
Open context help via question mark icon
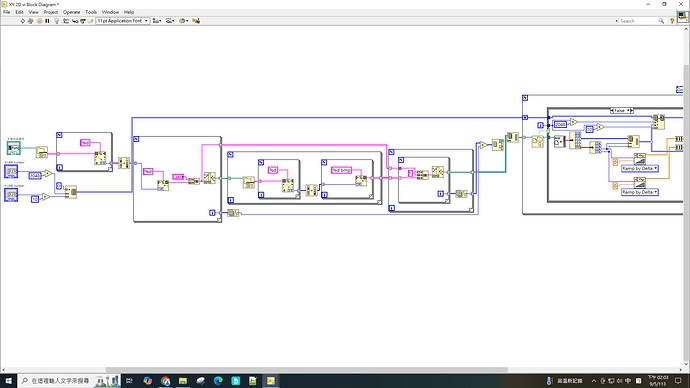coord(672,21)
